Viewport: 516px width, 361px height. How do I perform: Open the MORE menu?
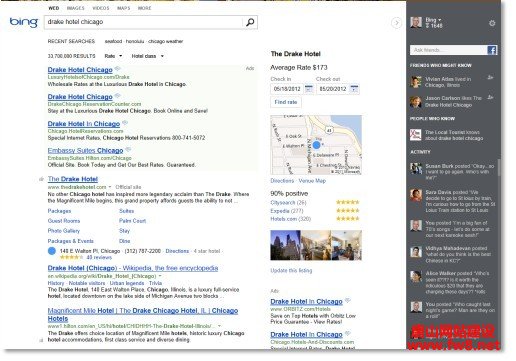coord(144,8)
